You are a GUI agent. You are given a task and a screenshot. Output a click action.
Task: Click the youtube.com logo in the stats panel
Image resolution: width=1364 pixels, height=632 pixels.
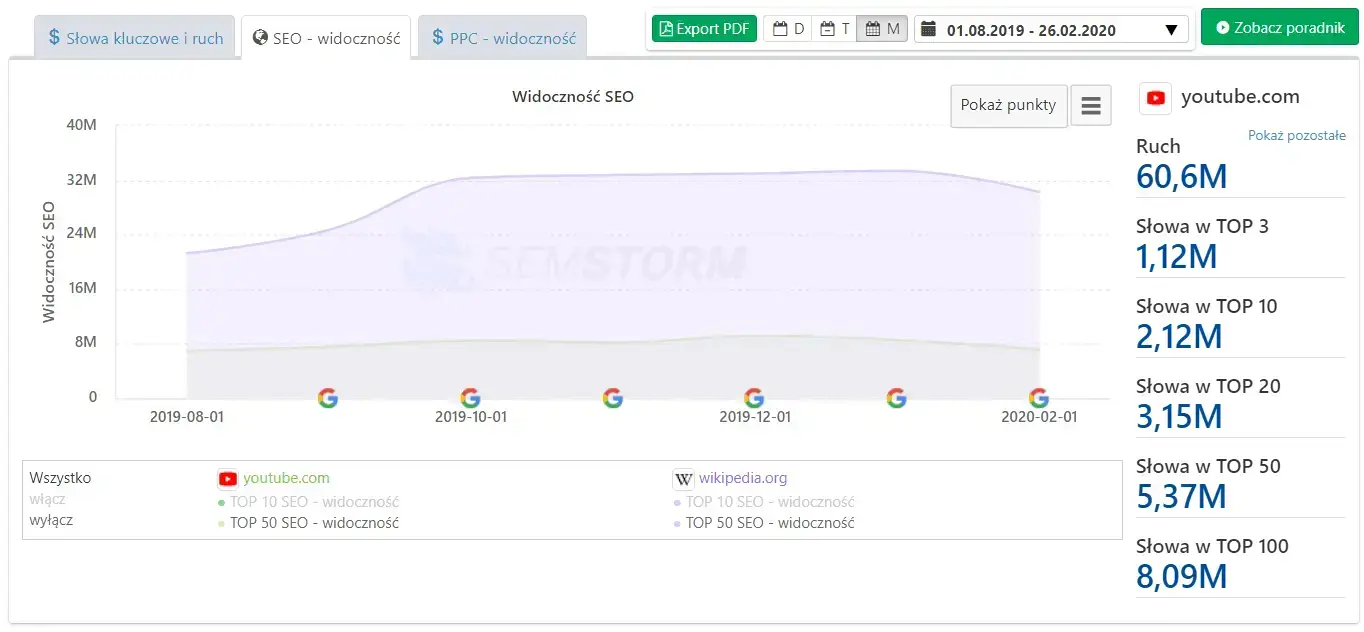1155,97
